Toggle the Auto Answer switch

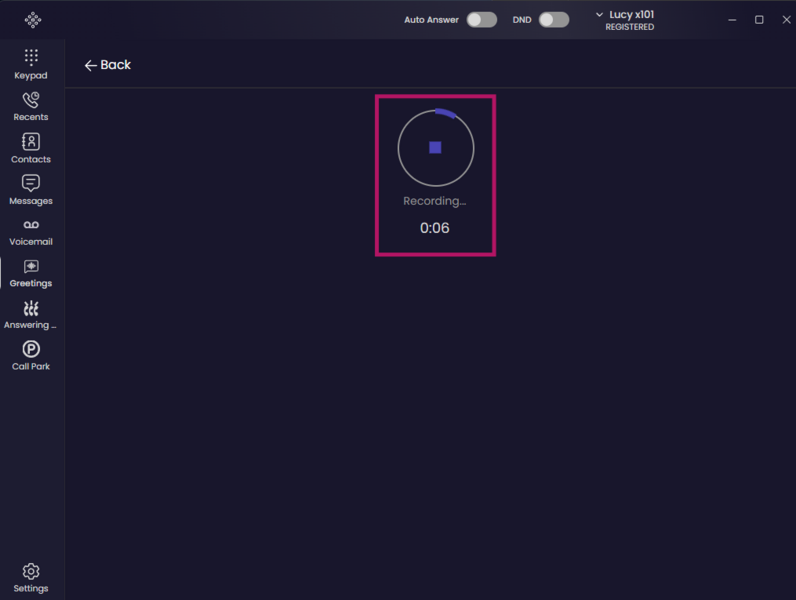tap(482, 20)
